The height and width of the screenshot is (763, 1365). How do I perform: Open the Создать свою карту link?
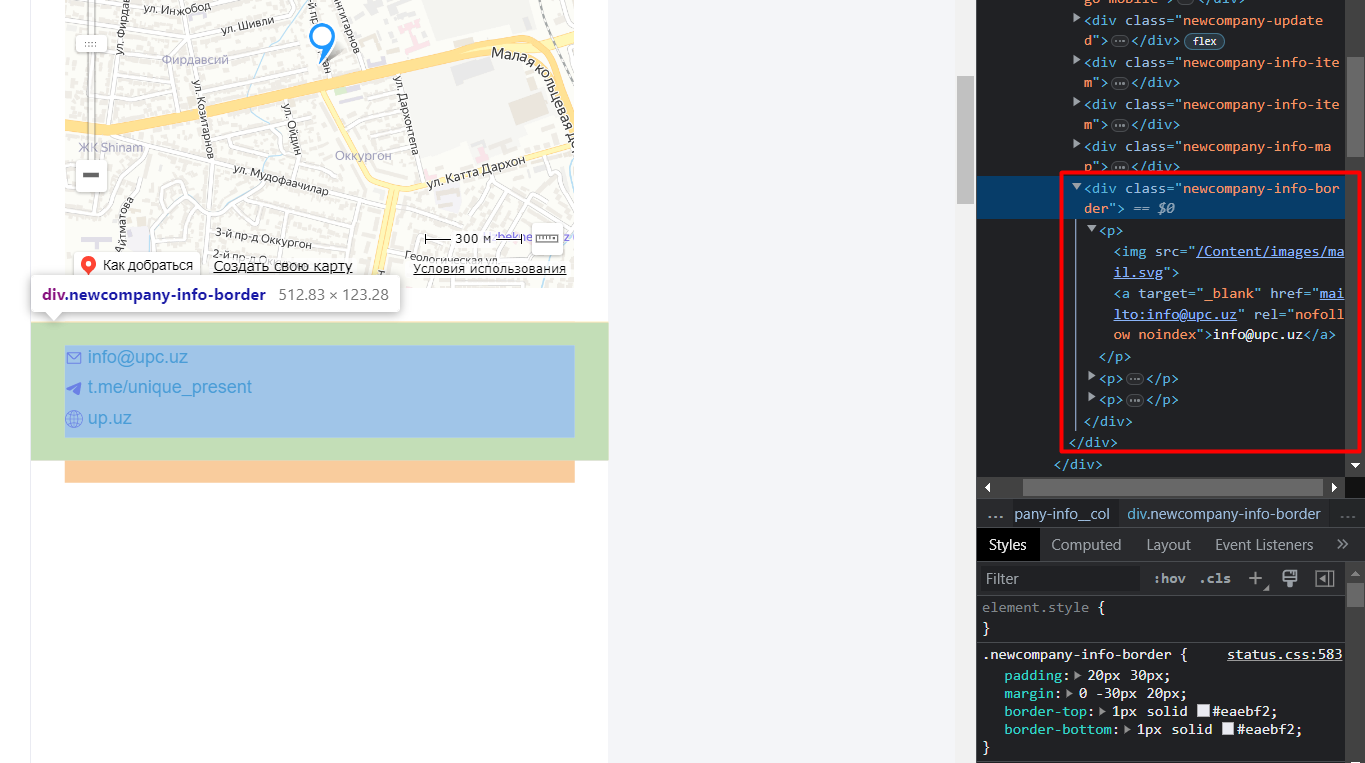coord(283,266)
